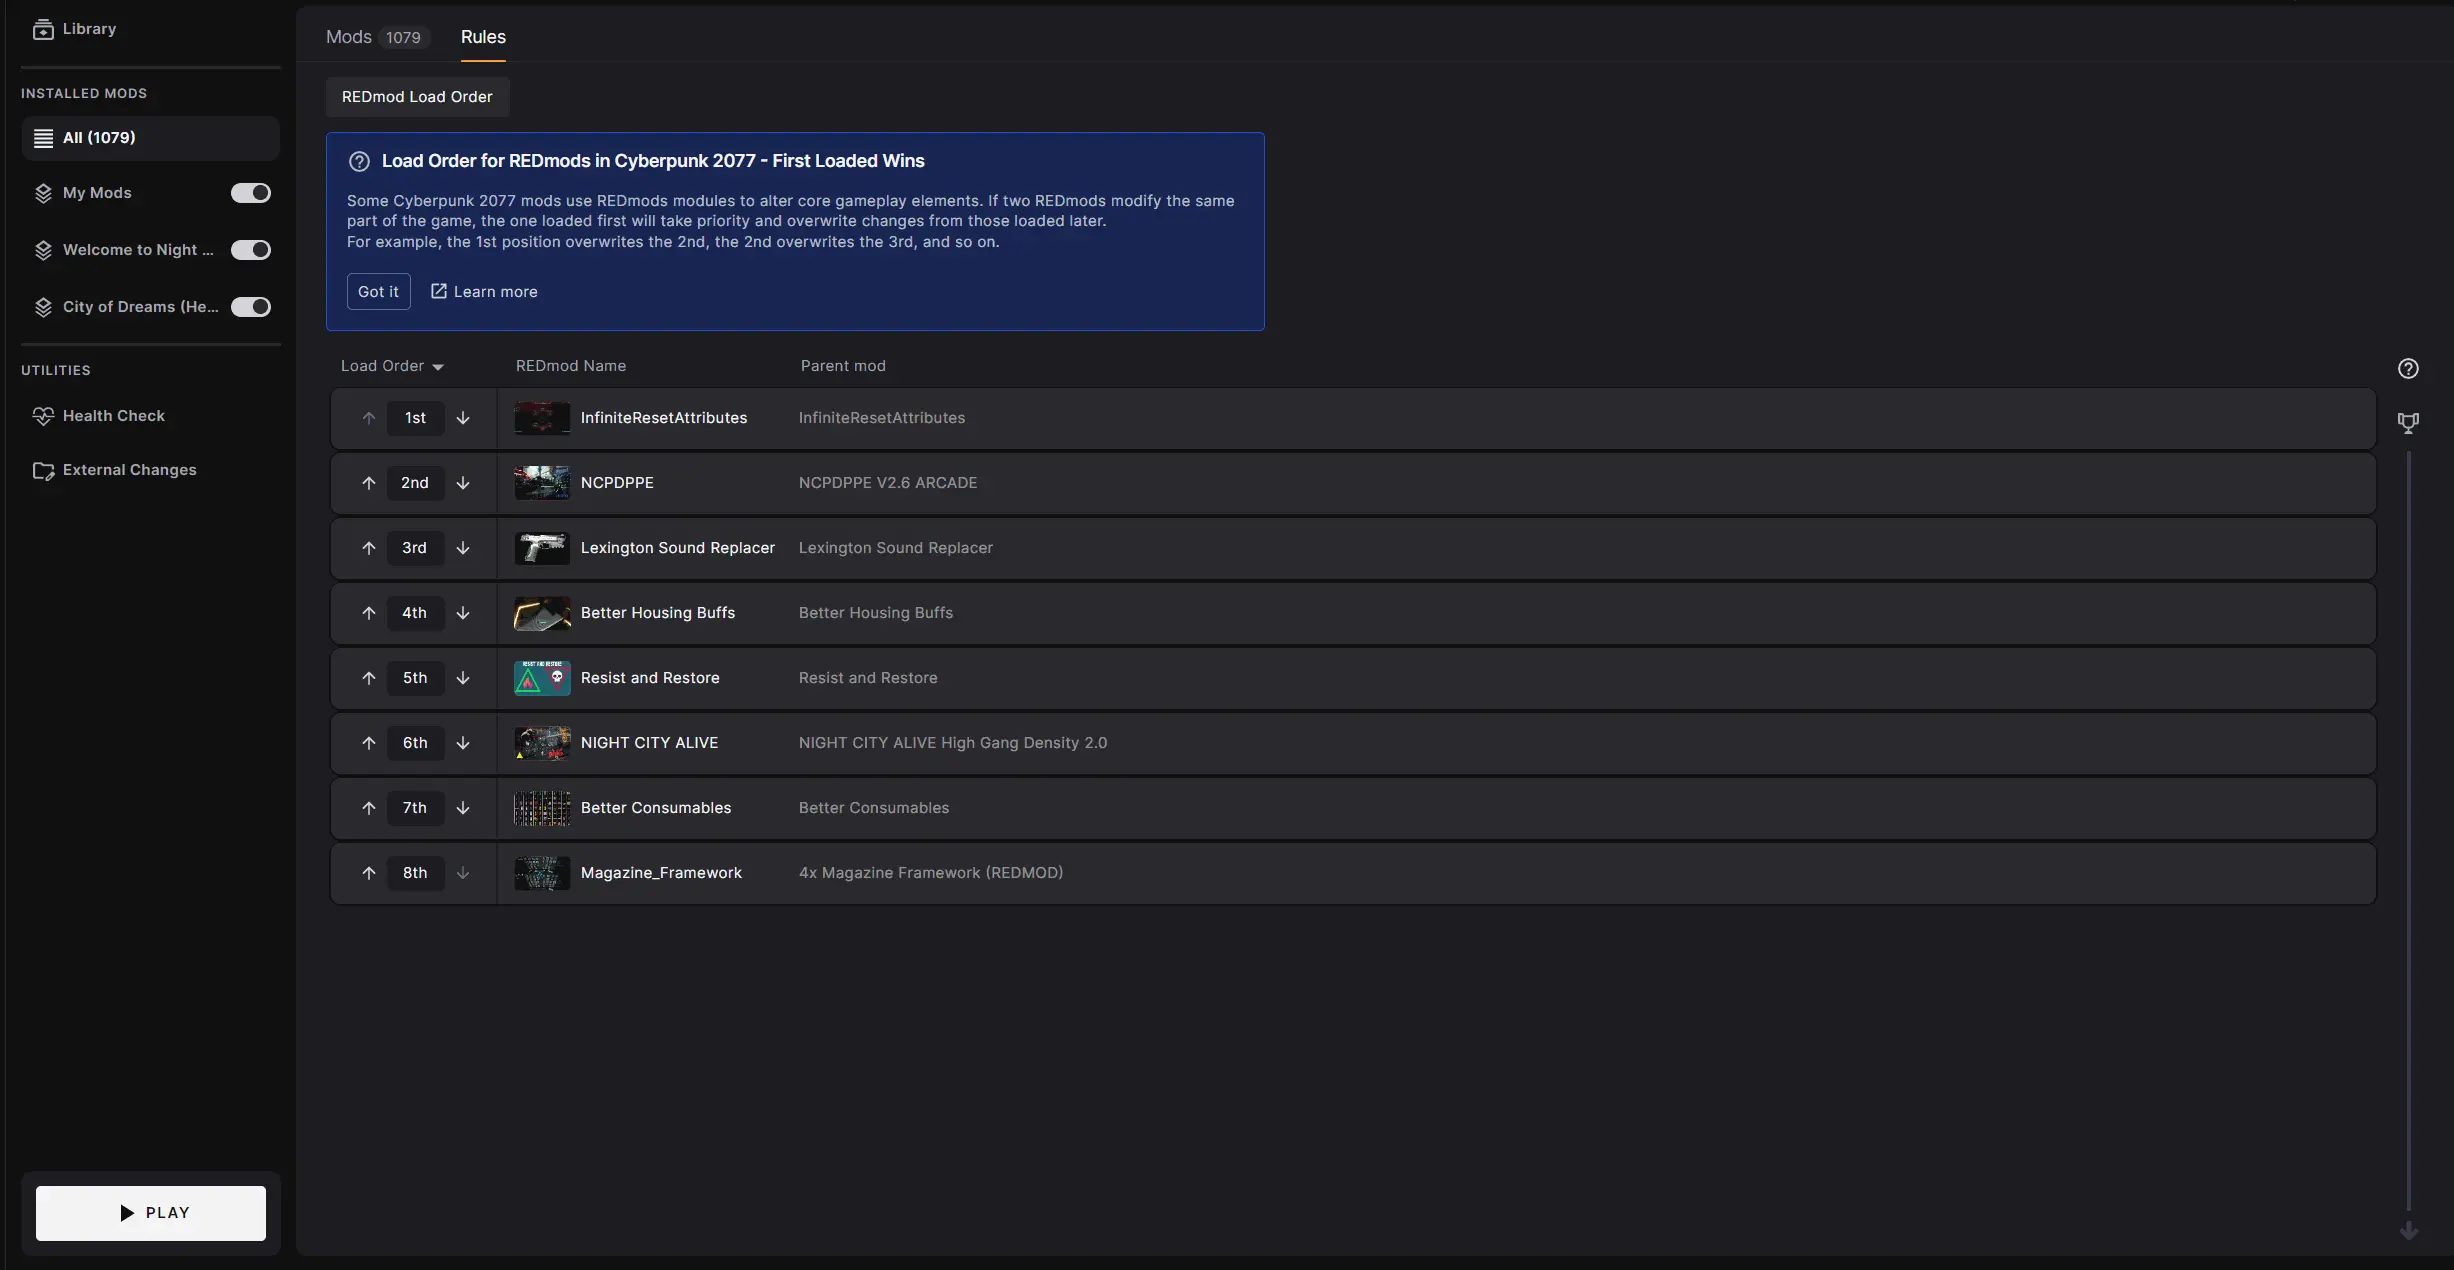The width and height of the screenshot is (2454, 1270).
Task: Click the NCPDPPE mod thumbnail
Action: coord(542,483)
